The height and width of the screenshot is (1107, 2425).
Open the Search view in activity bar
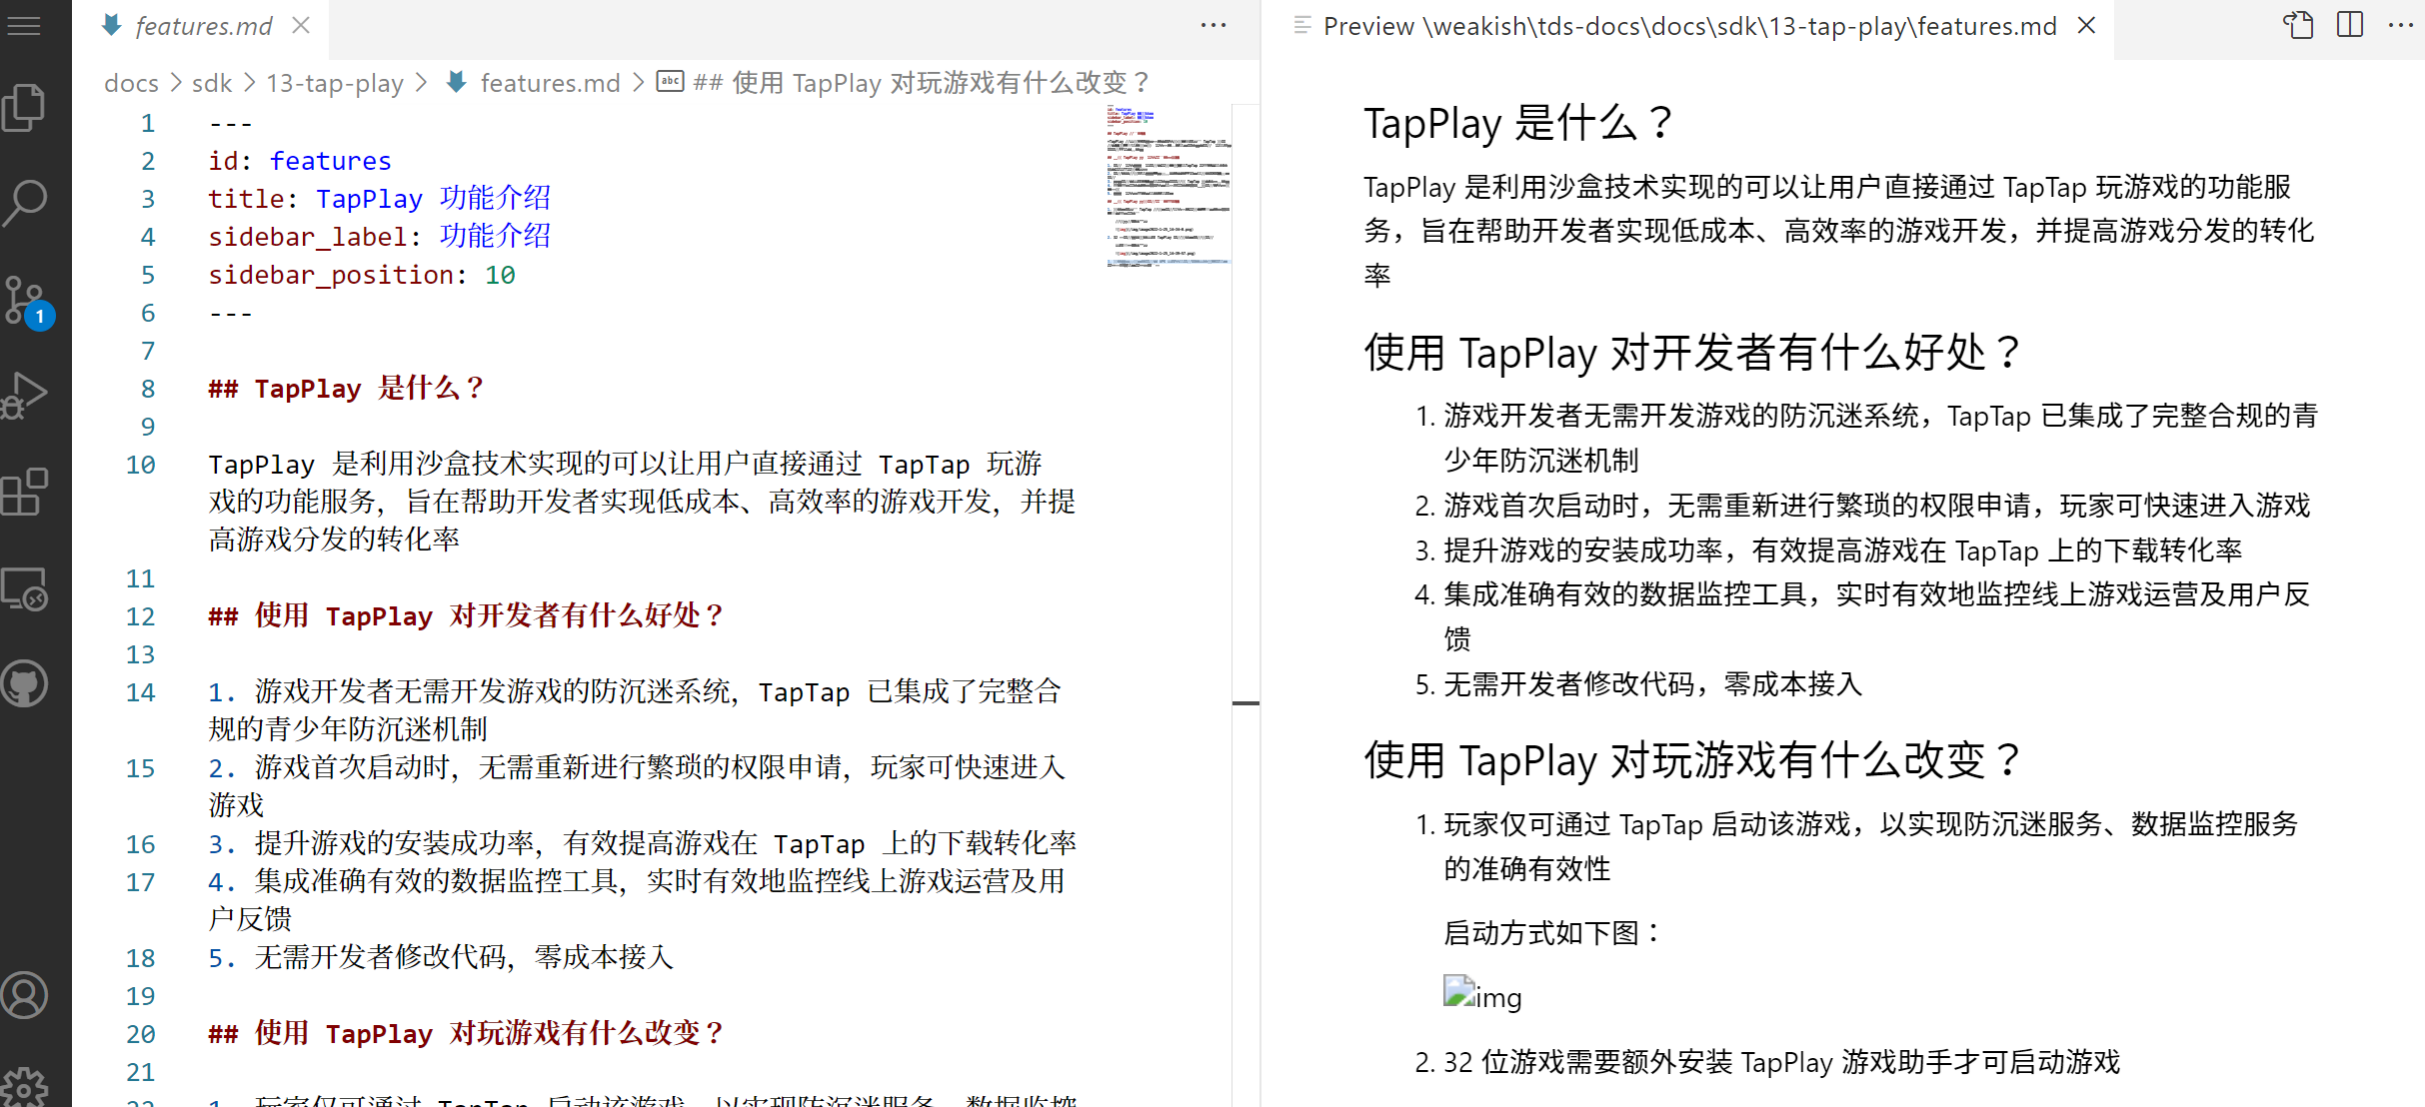point(25,203)
